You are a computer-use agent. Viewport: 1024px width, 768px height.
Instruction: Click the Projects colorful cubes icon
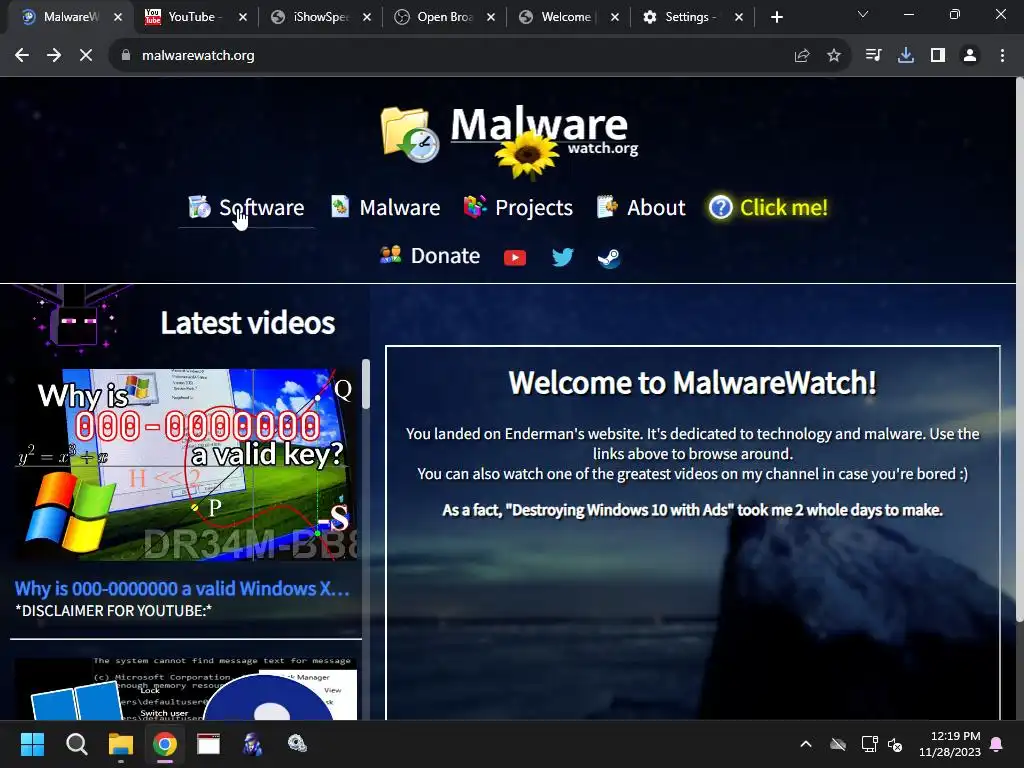pos(475,206)
